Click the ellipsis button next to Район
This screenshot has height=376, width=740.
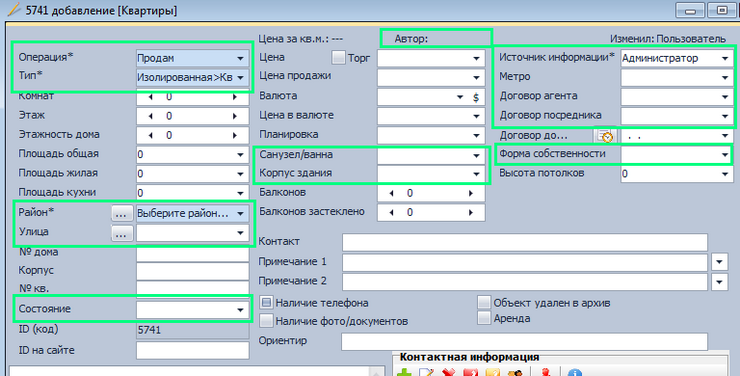point(121,214)
